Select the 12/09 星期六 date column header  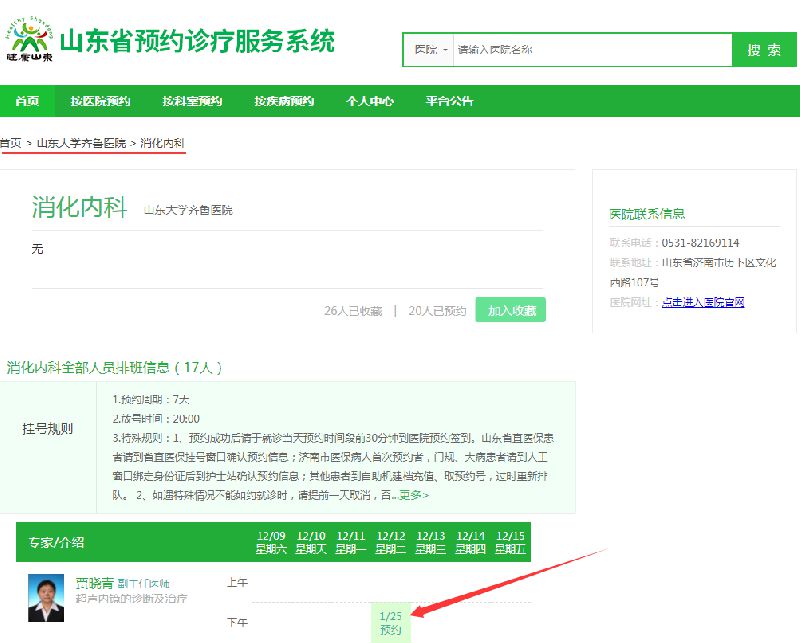tap(271, 542)
